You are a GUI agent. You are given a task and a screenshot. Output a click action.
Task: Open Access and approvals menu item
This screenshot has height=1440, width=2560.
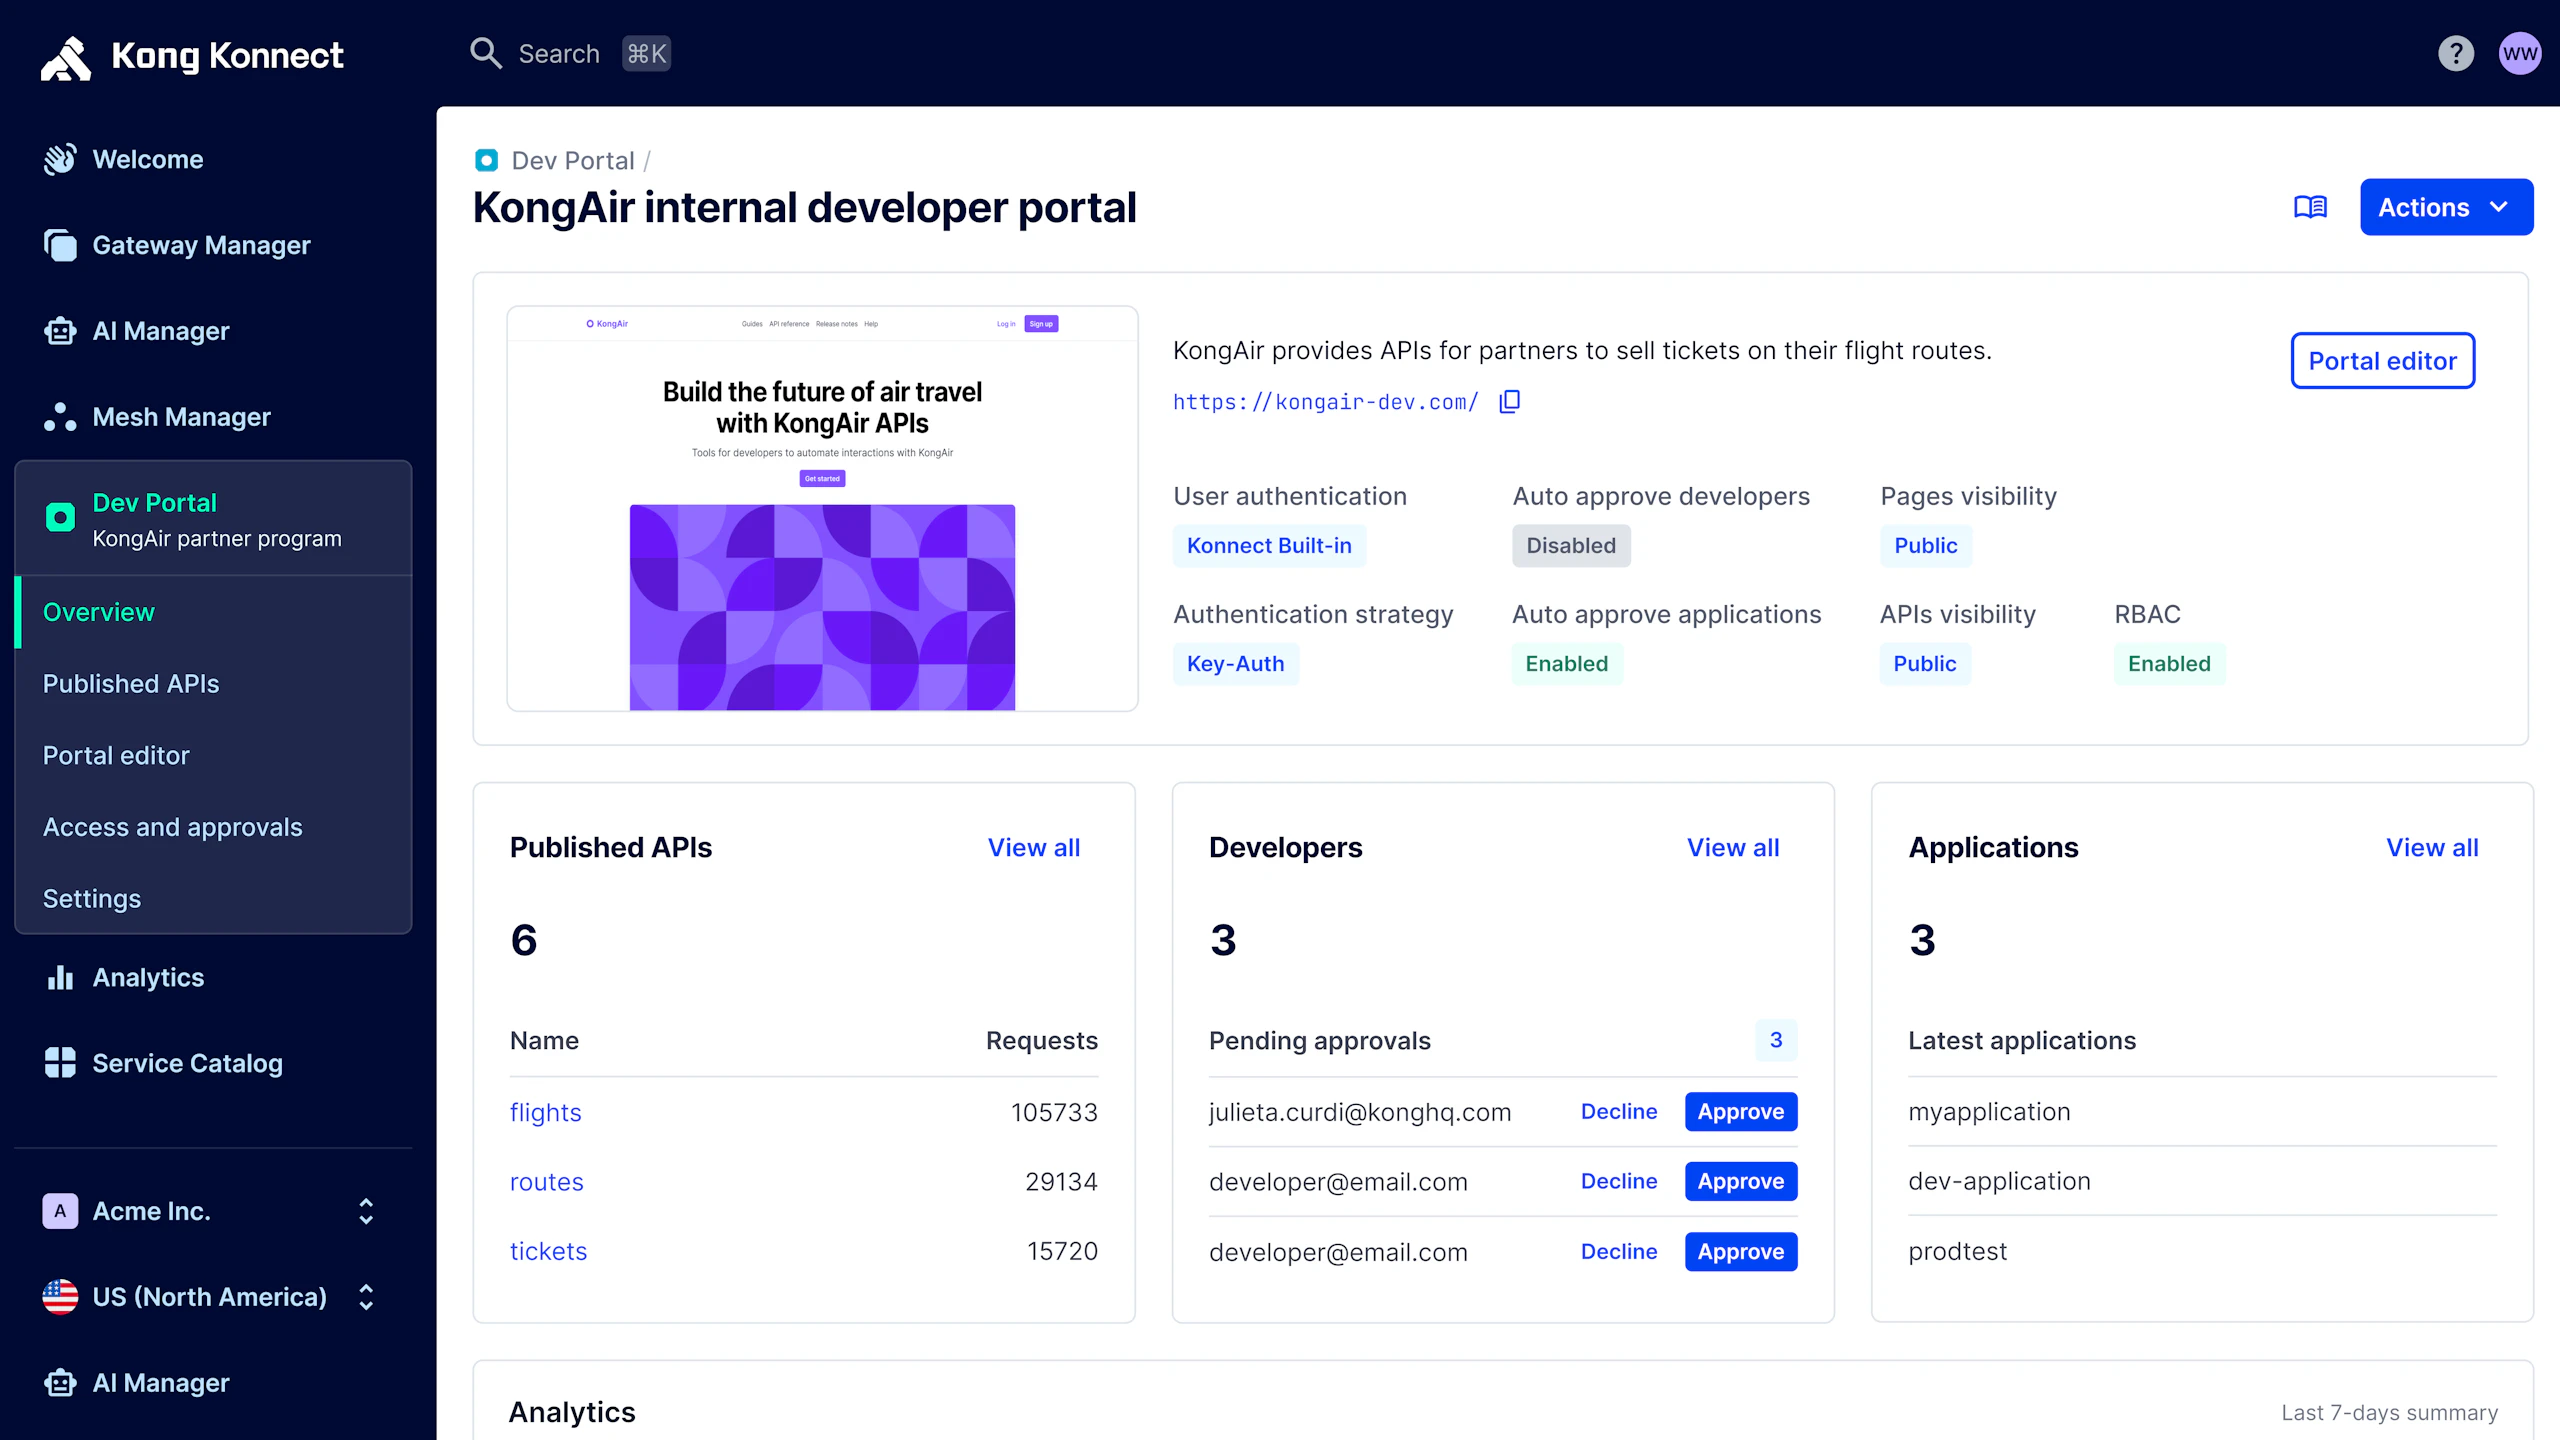(172, 827)
